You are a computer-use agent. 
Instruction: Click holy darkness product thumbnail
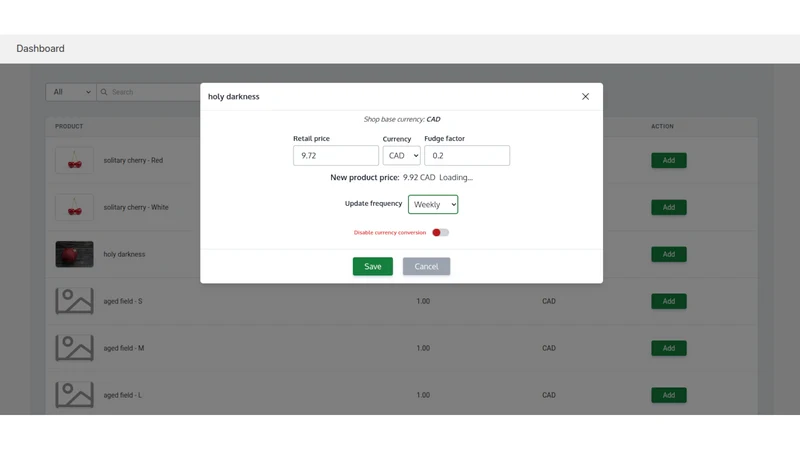[x=74, y=254]
